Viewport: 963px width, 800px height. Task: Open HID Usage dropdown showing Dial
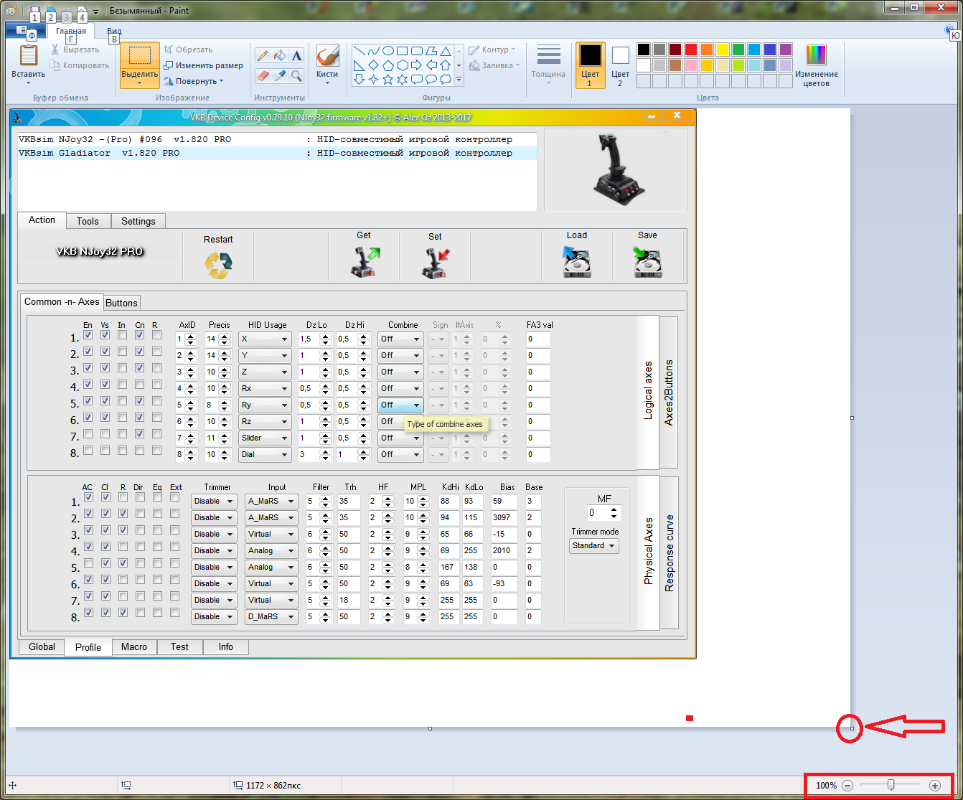point(264,454)
